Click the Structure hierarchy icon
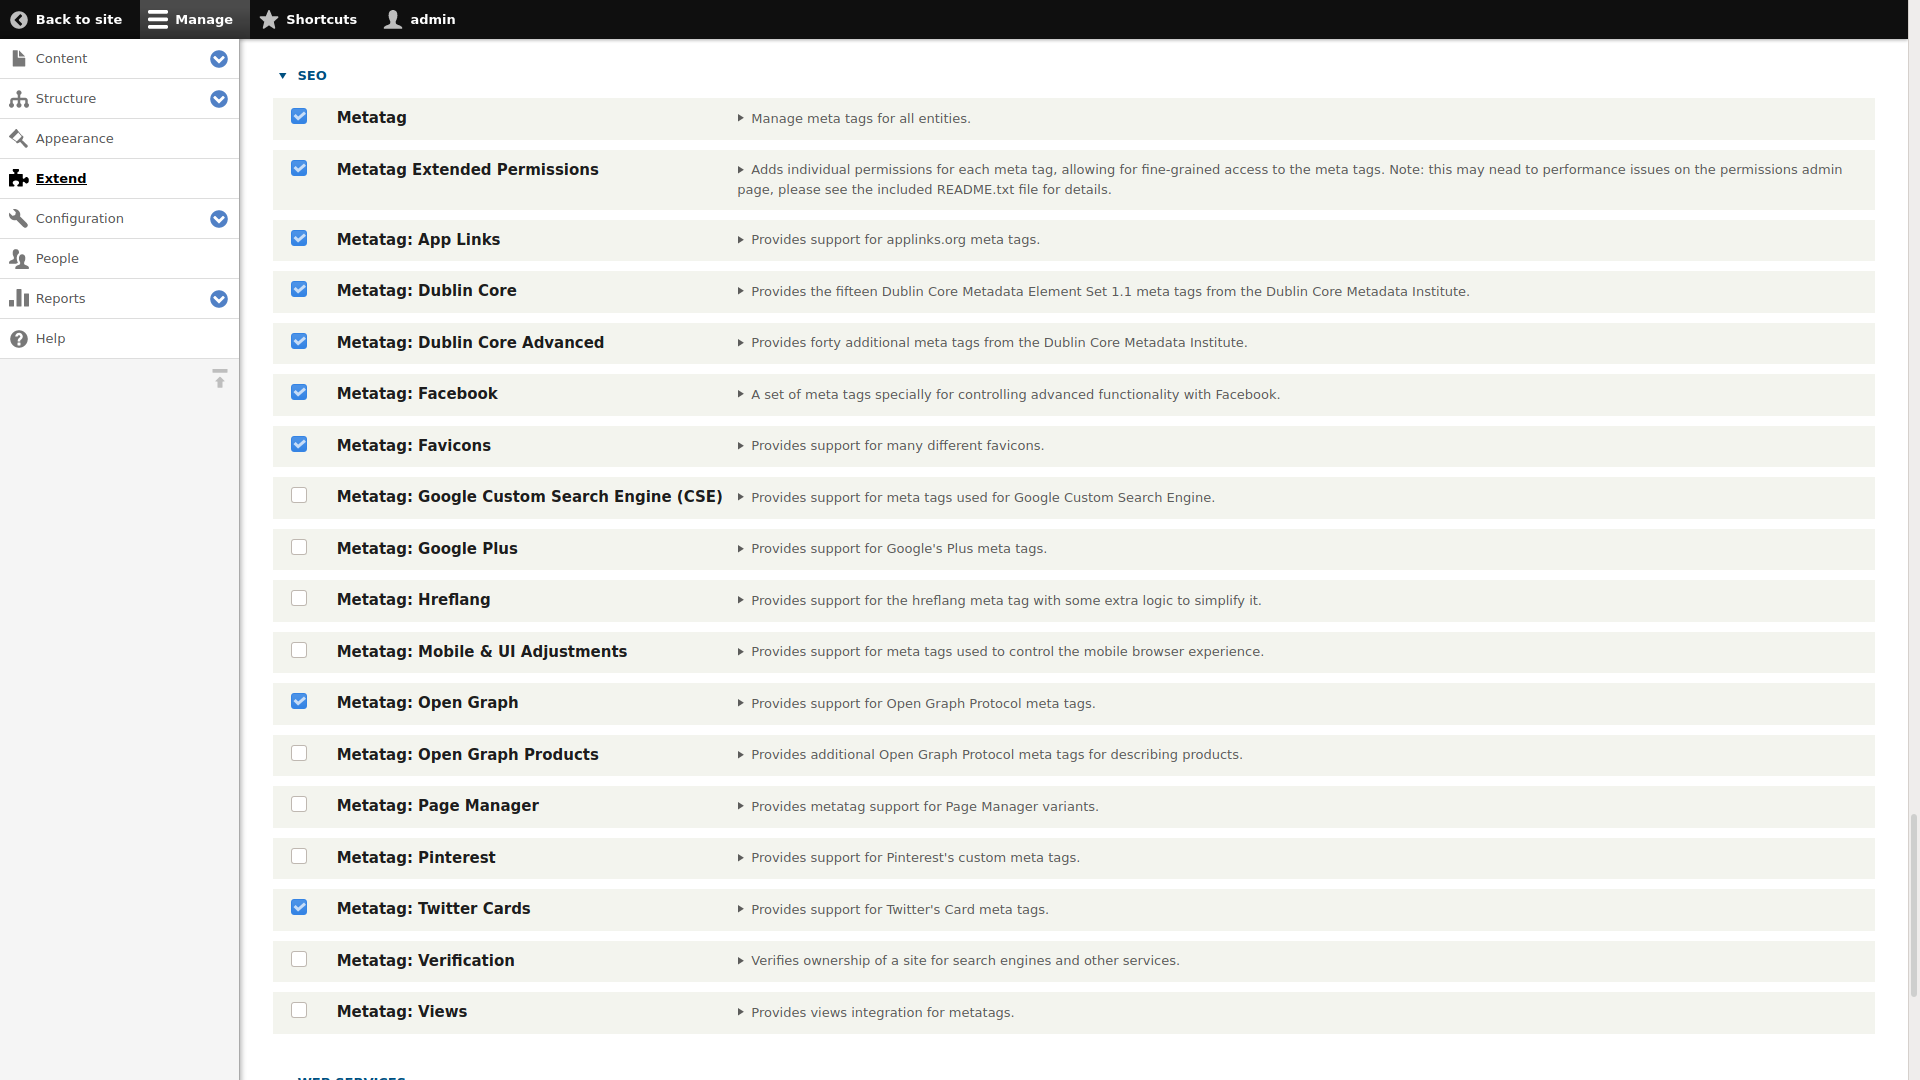This screenshot has width=1920, height=1080. (x=19, y=99)
